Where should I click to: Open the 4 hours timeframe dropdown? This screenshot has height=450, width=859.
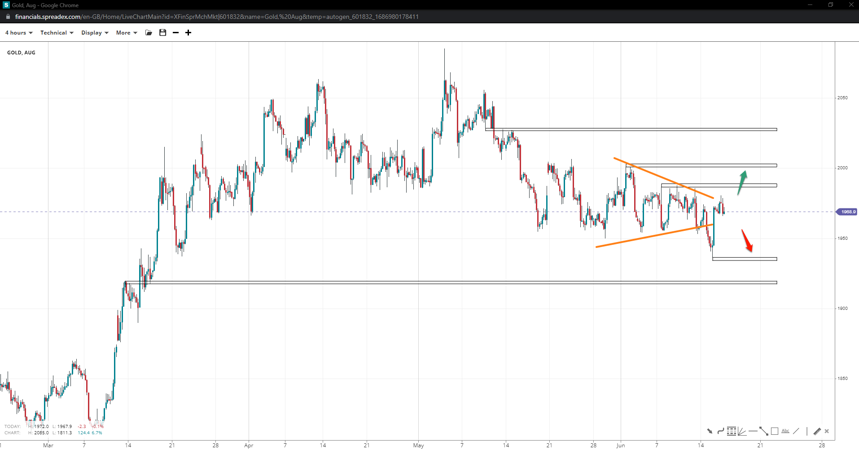pyautogui.click(x=18, y=33)
